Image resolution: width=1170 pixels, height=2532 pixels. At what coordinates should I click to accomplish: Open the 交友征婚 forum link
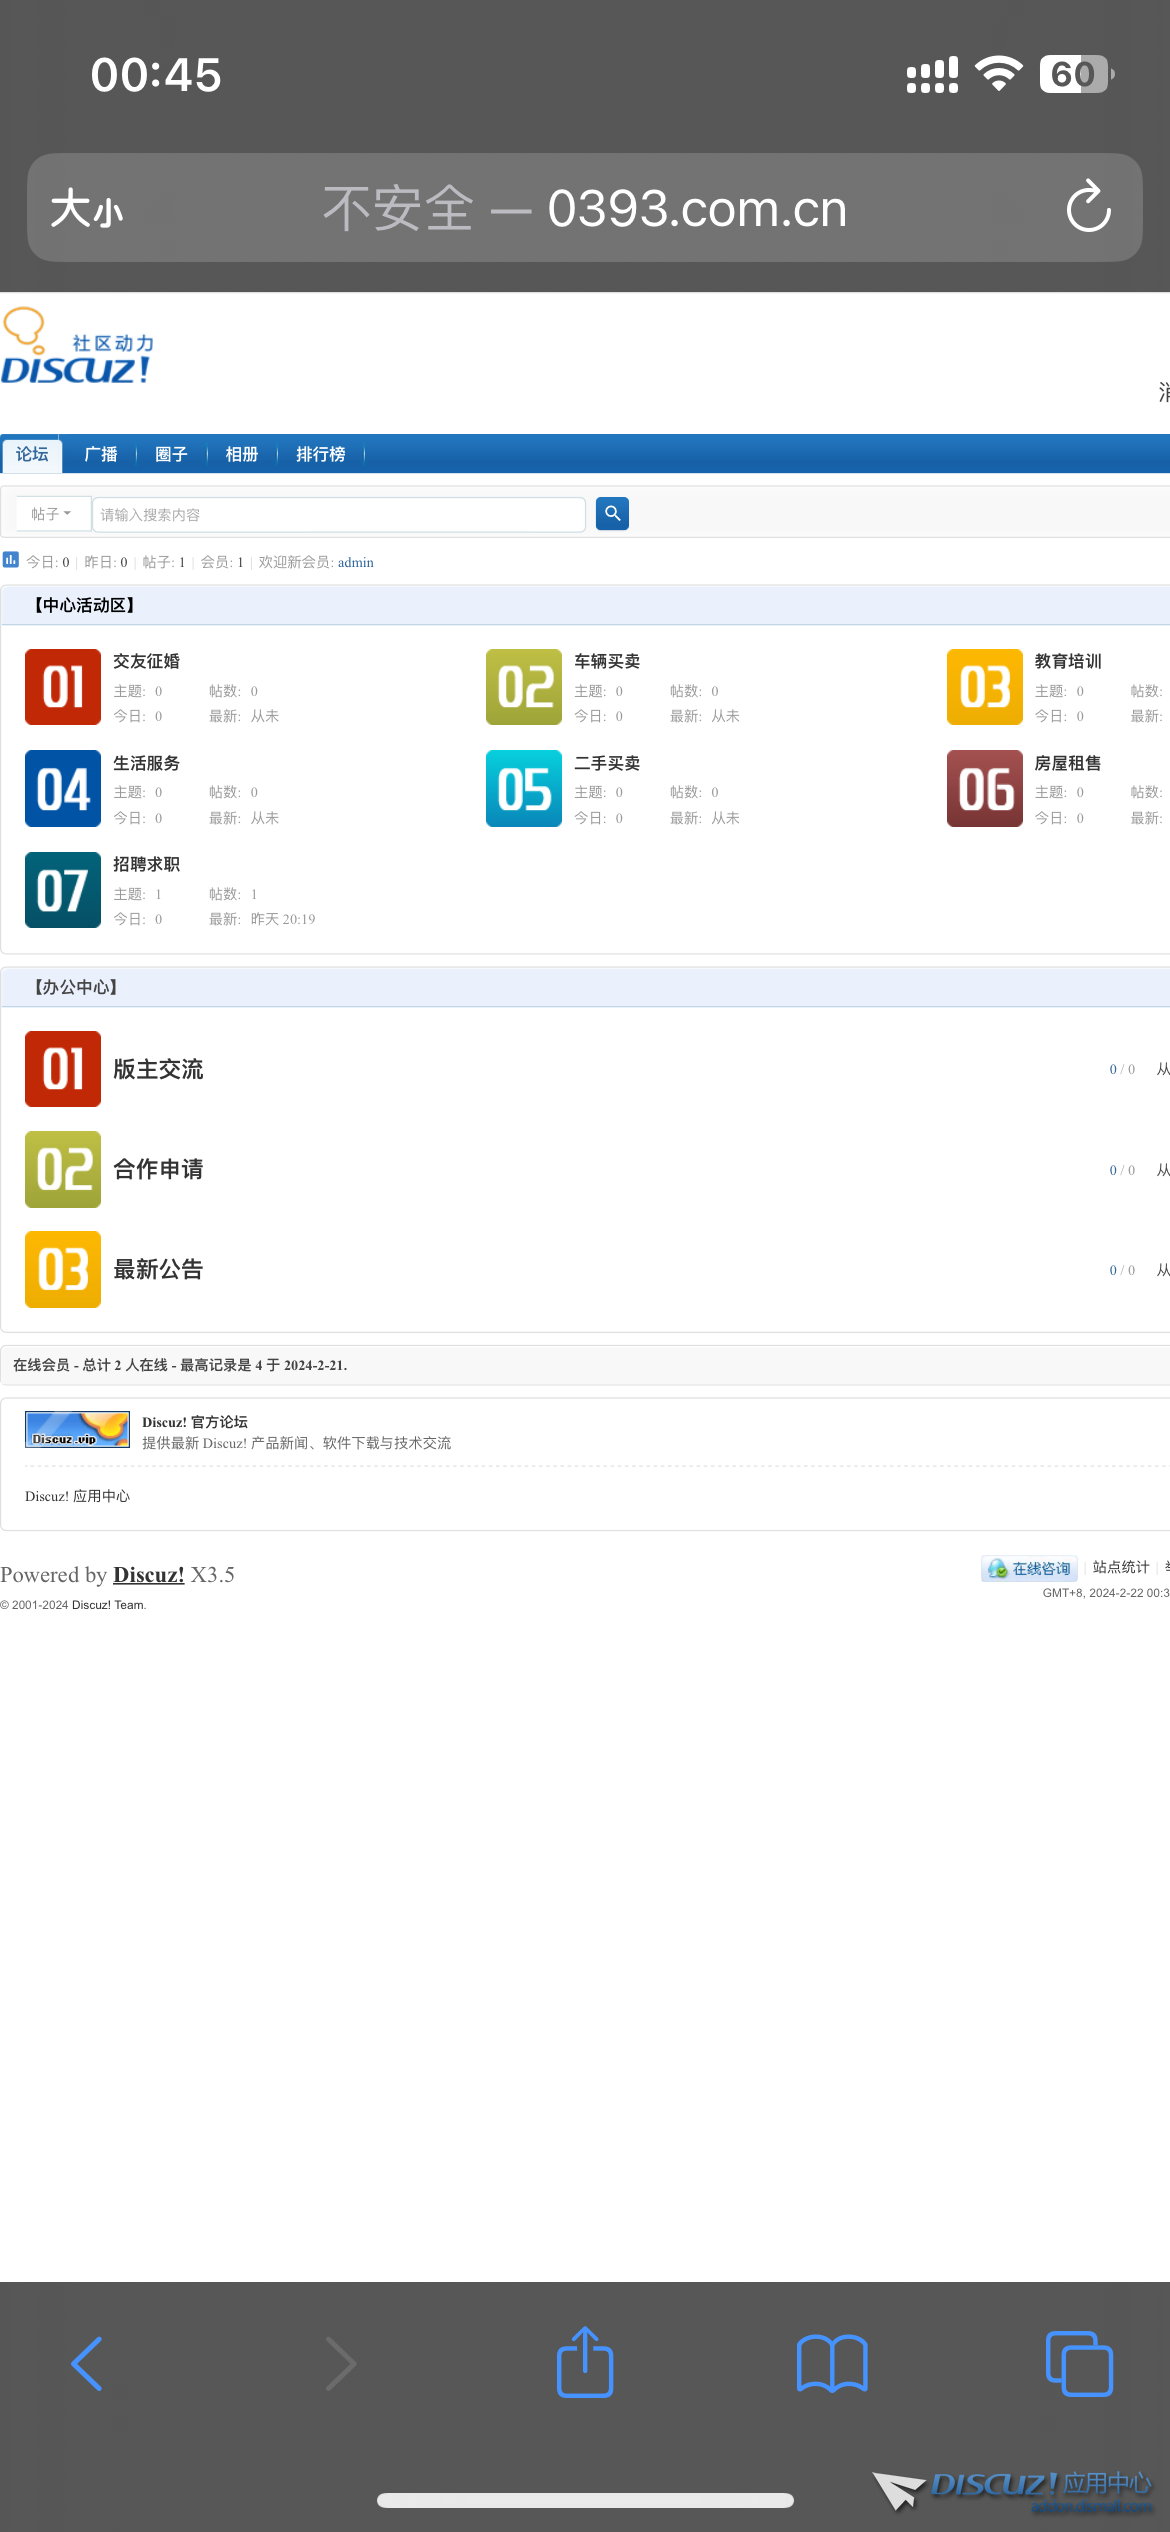click(146, 661)
